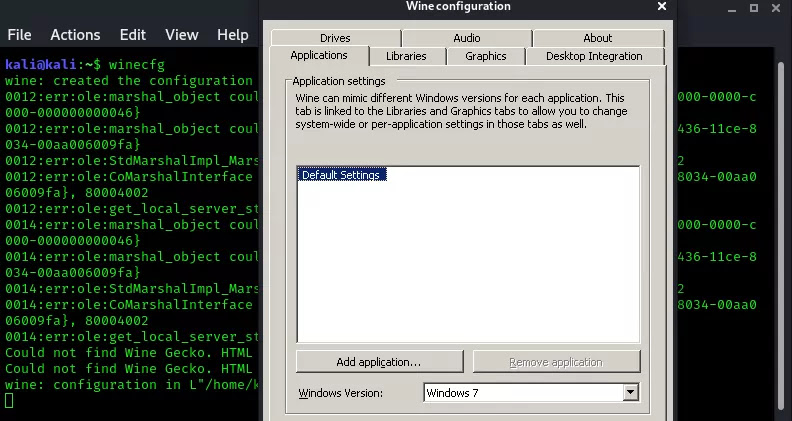Open the terminal View menu
Image resolution: width=792 pixels, height=421 pixels.
point(182,35)
